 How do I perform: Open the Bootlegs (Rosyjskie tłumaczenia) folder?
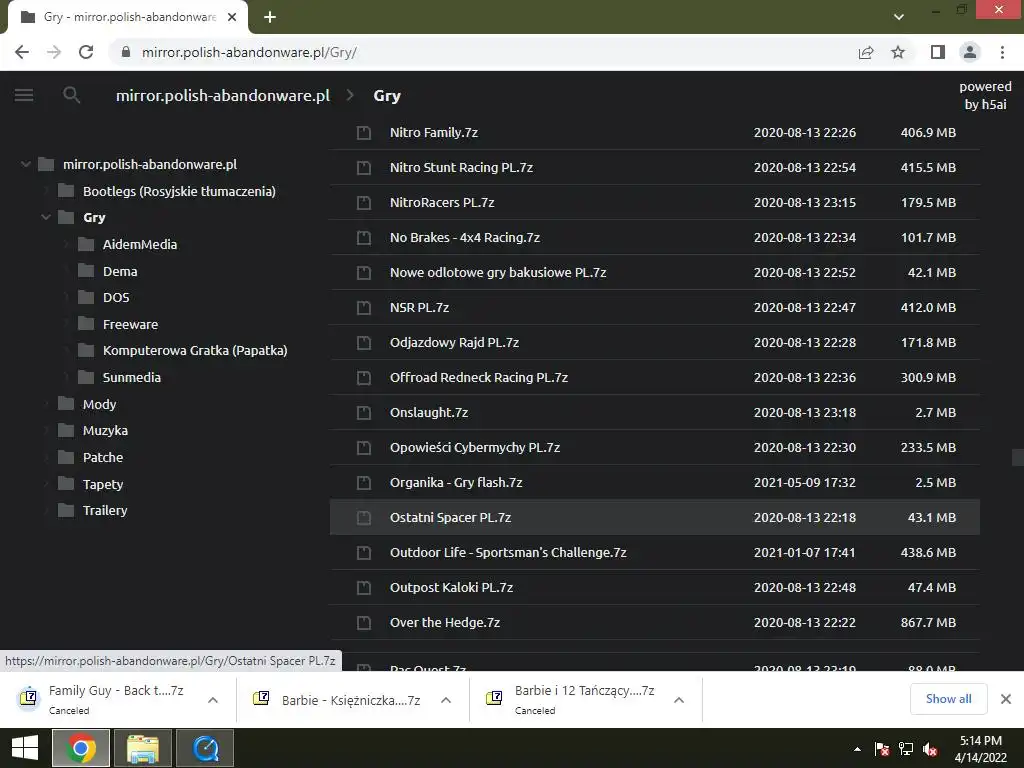coord(179,191)
